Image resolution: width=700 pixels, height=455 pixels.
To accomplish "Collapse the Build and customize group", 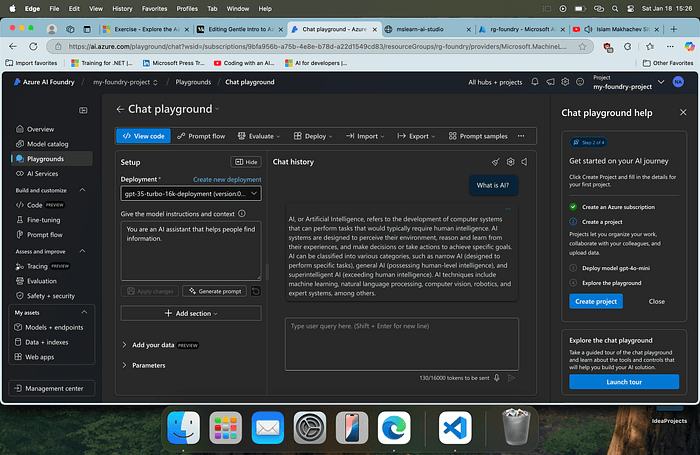I will (x=83, y=190).
